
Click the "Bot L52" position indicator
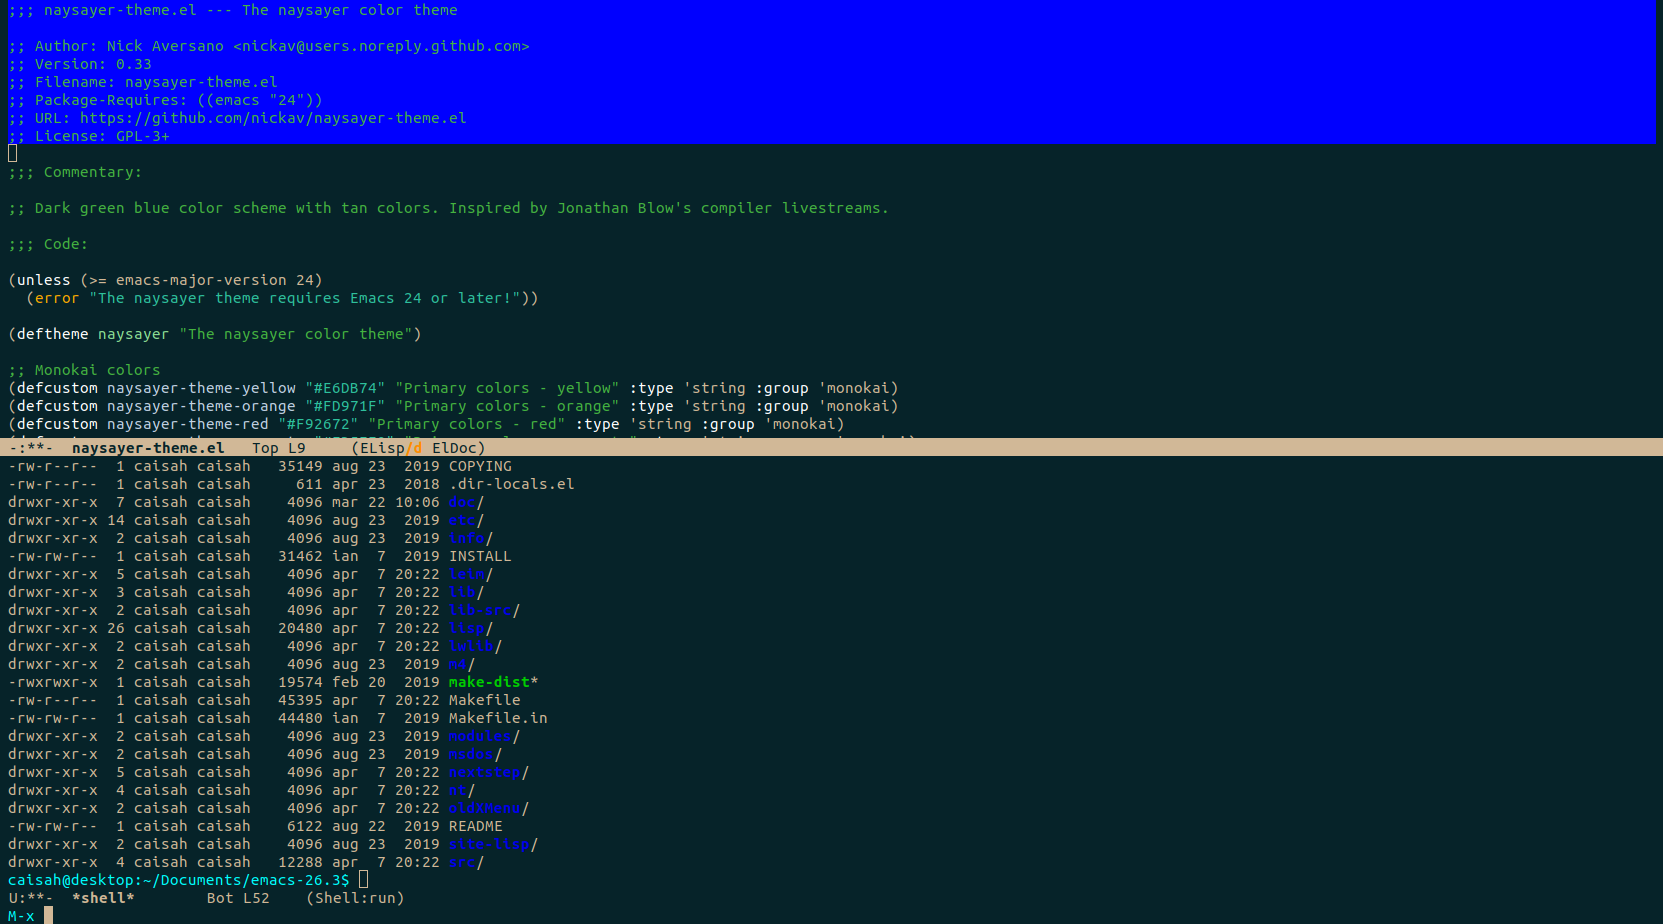click(238, 898)
